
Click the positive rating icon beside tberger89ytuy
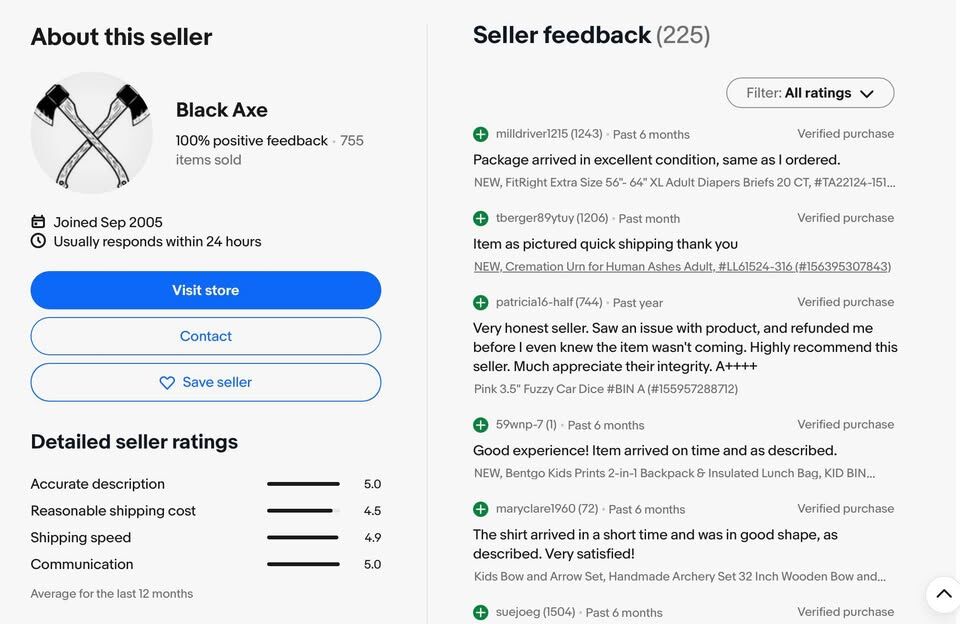481,218
